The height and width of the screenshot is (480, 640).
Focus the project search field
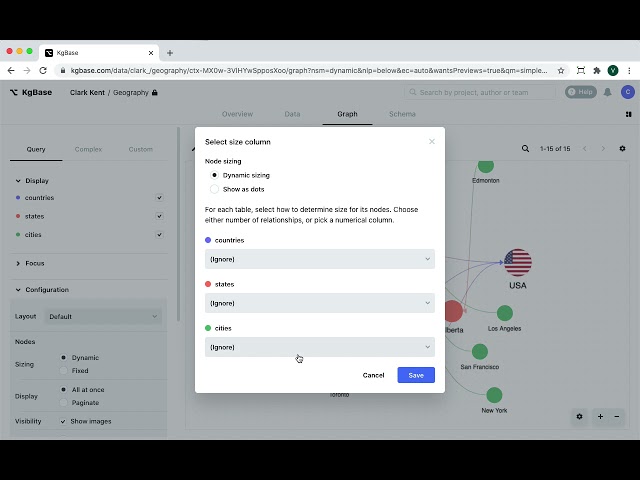[x=480, y=92]
